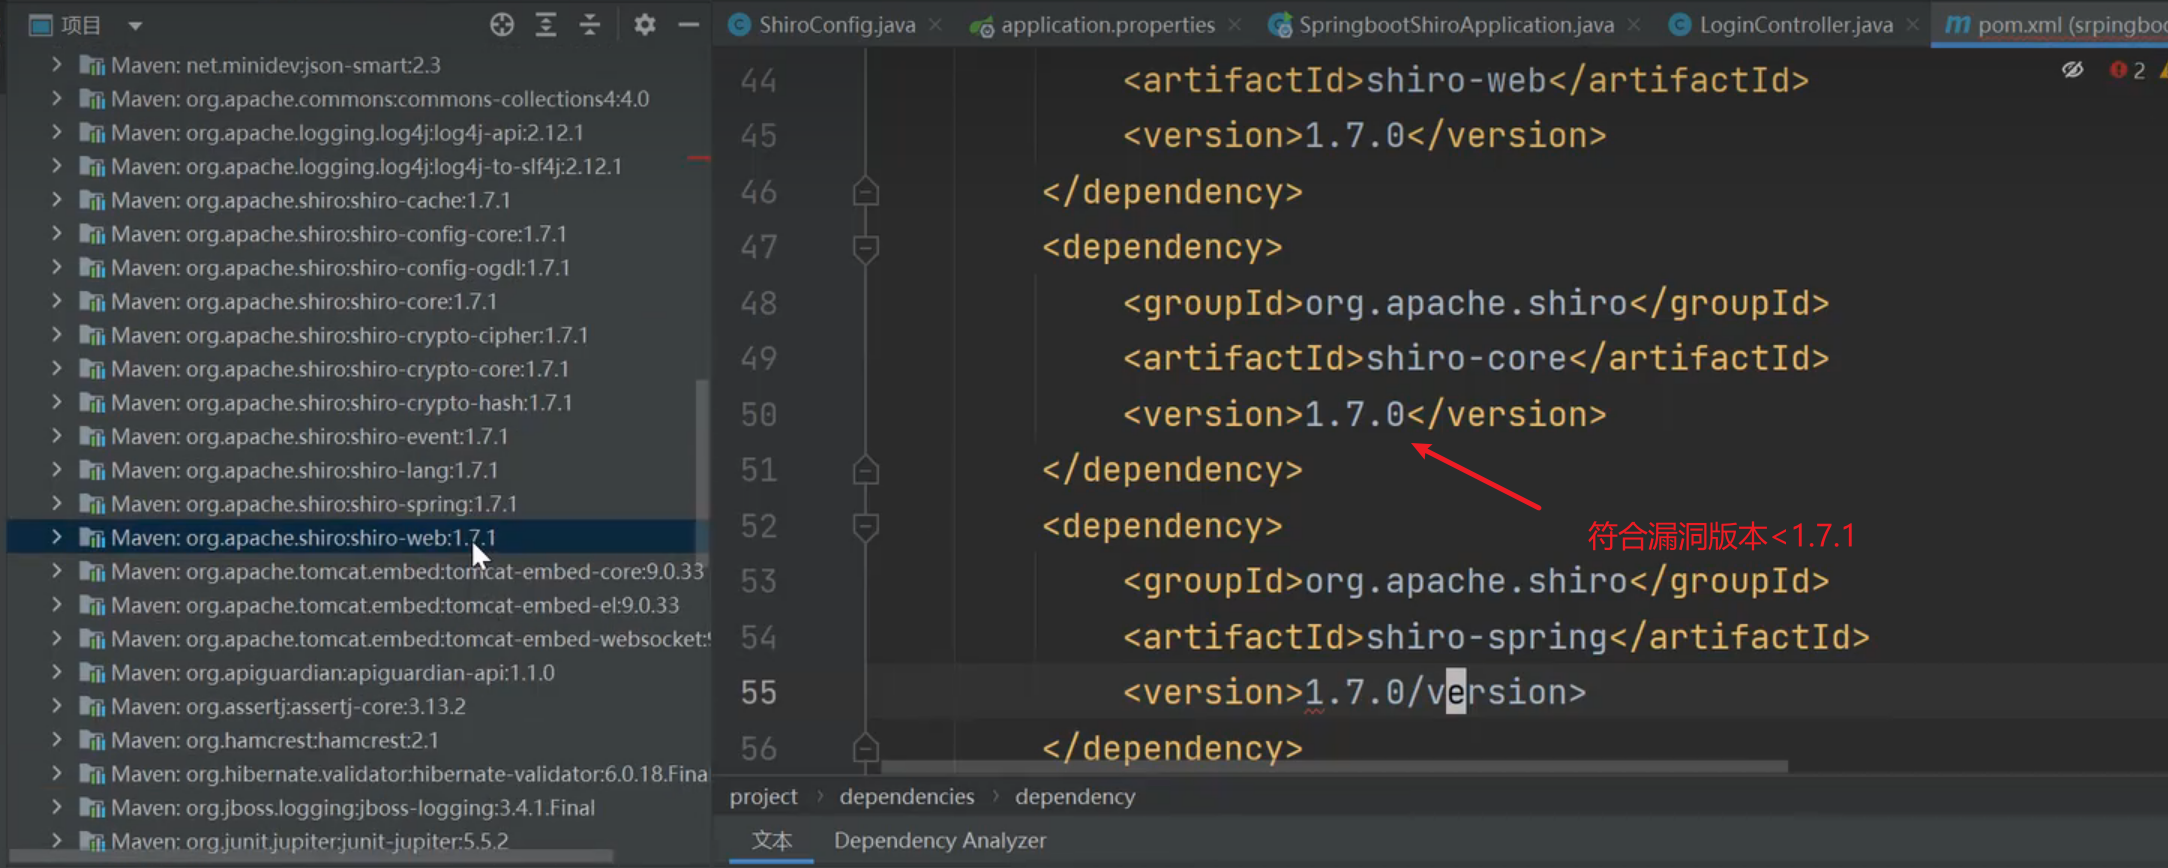The width and height of the screenshot is (2168, 868).
Task: Click the 'dependencies' breadcrumb
Action: point(906,797)
